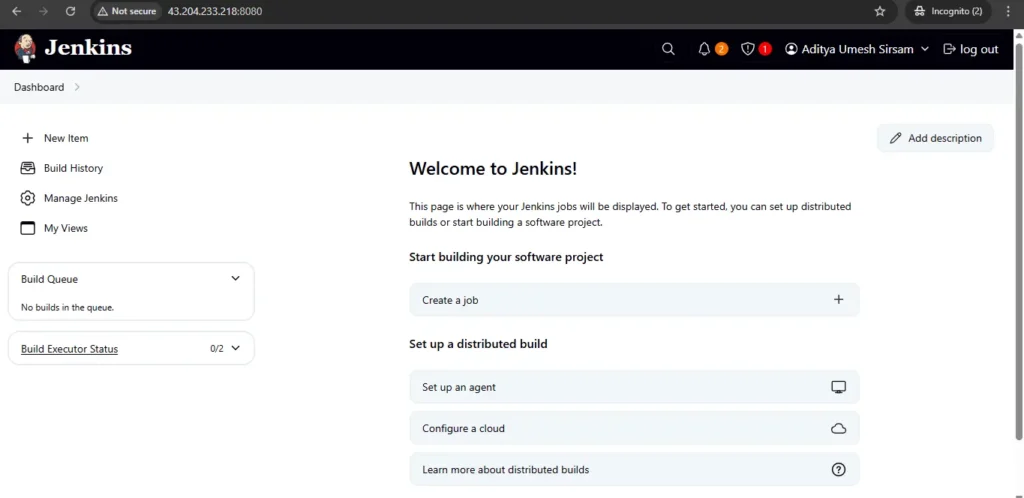Click the Jenkins logo in header

pos(73,48)
